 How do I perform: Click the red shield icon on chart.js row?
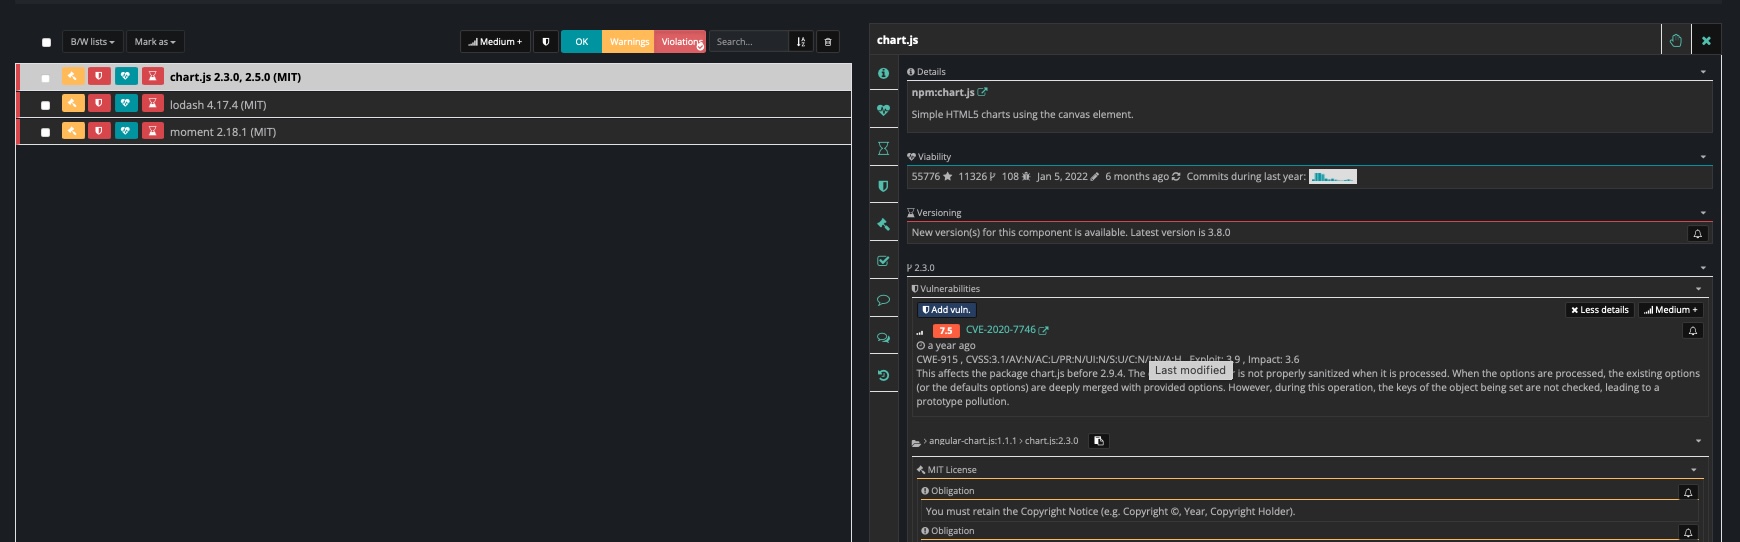tap(99, 76)
